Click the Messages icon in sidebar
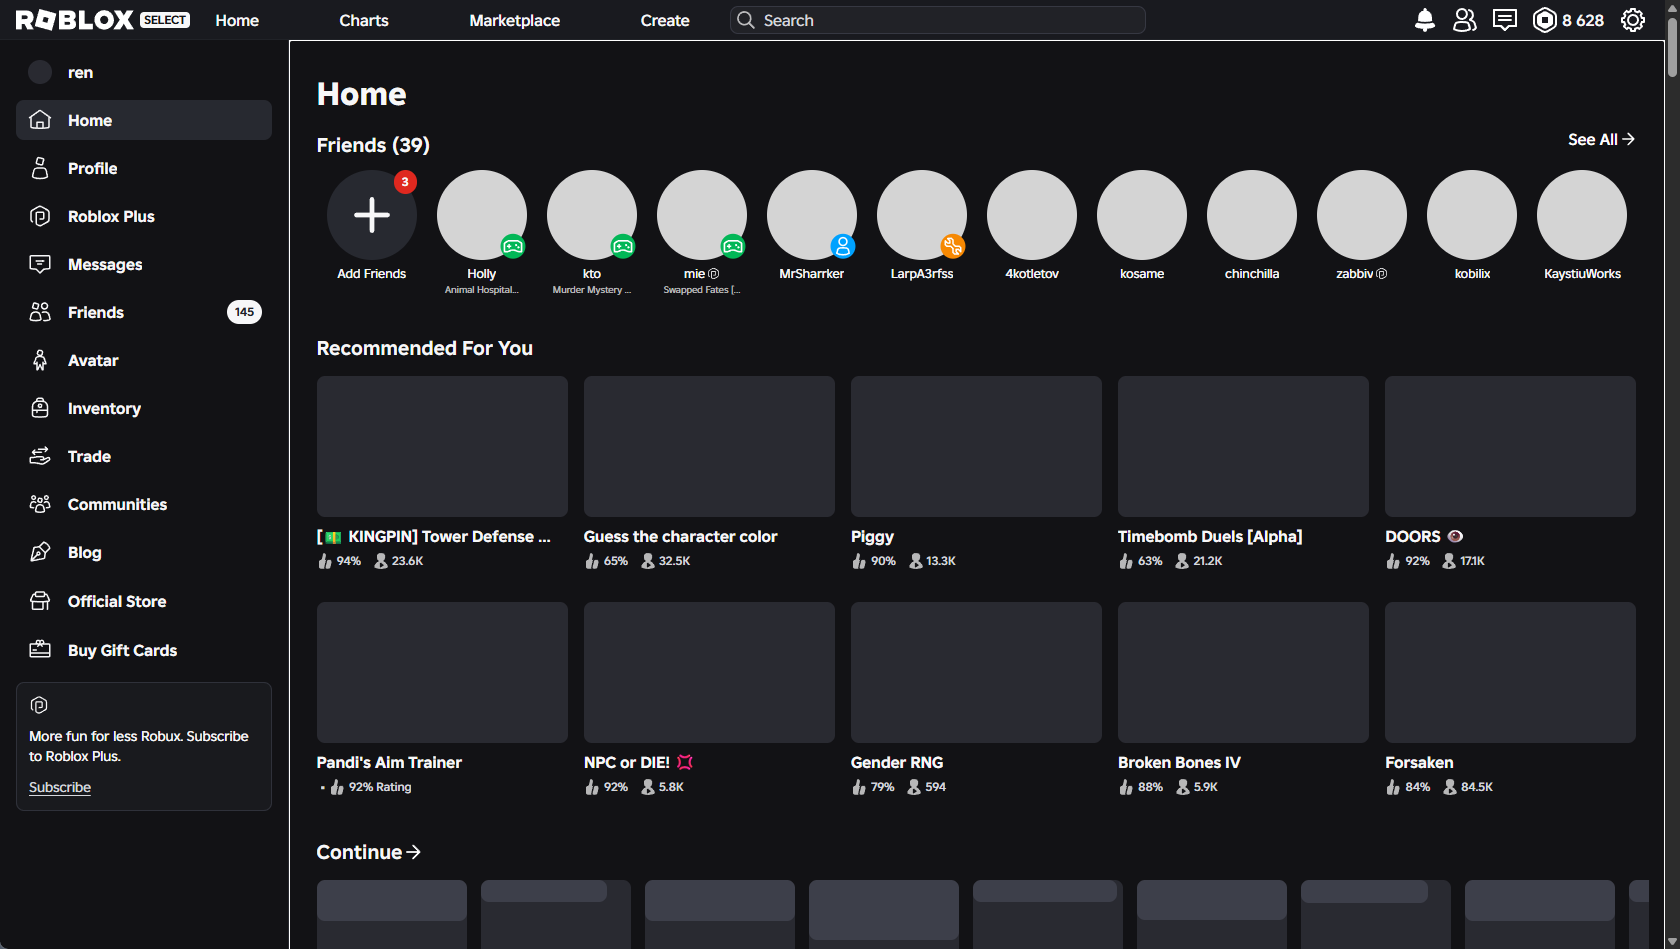This screenshot has height=949, width=1680. [x=40, y=264]
